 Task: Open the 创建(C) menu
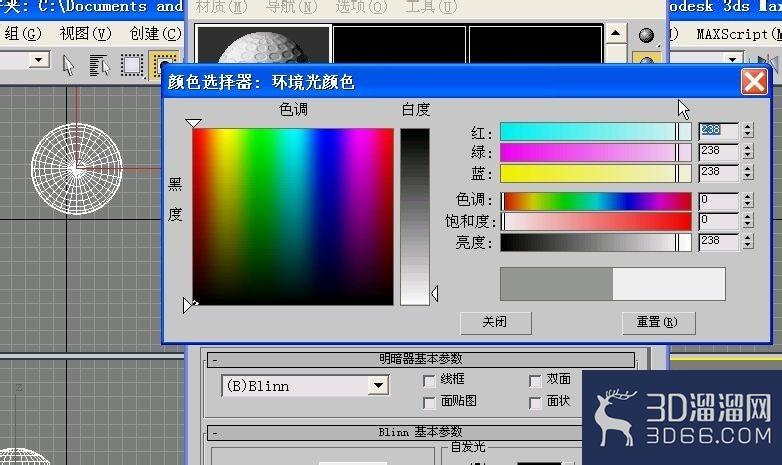click(x=155, y=34)
